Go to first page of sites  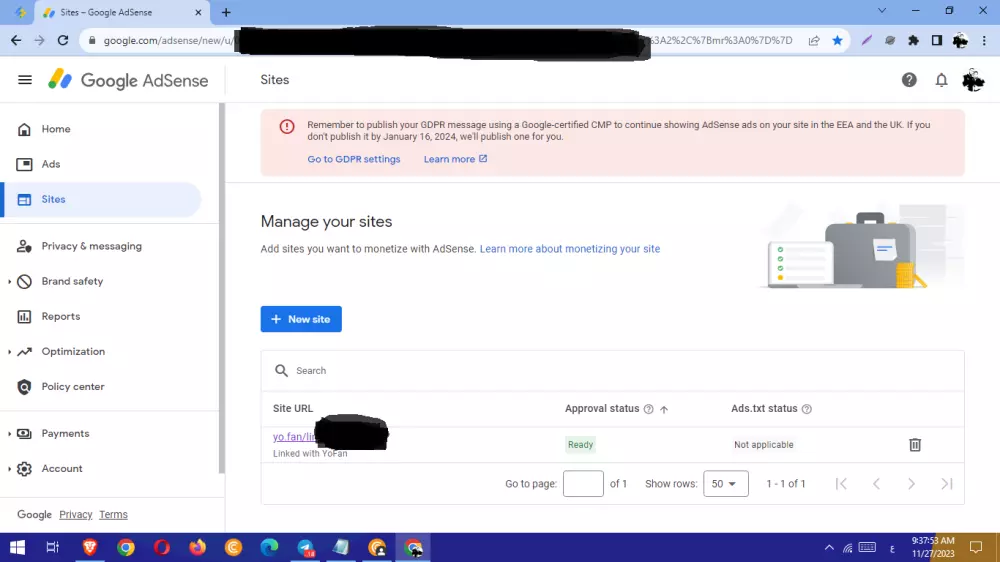[841, 484]
